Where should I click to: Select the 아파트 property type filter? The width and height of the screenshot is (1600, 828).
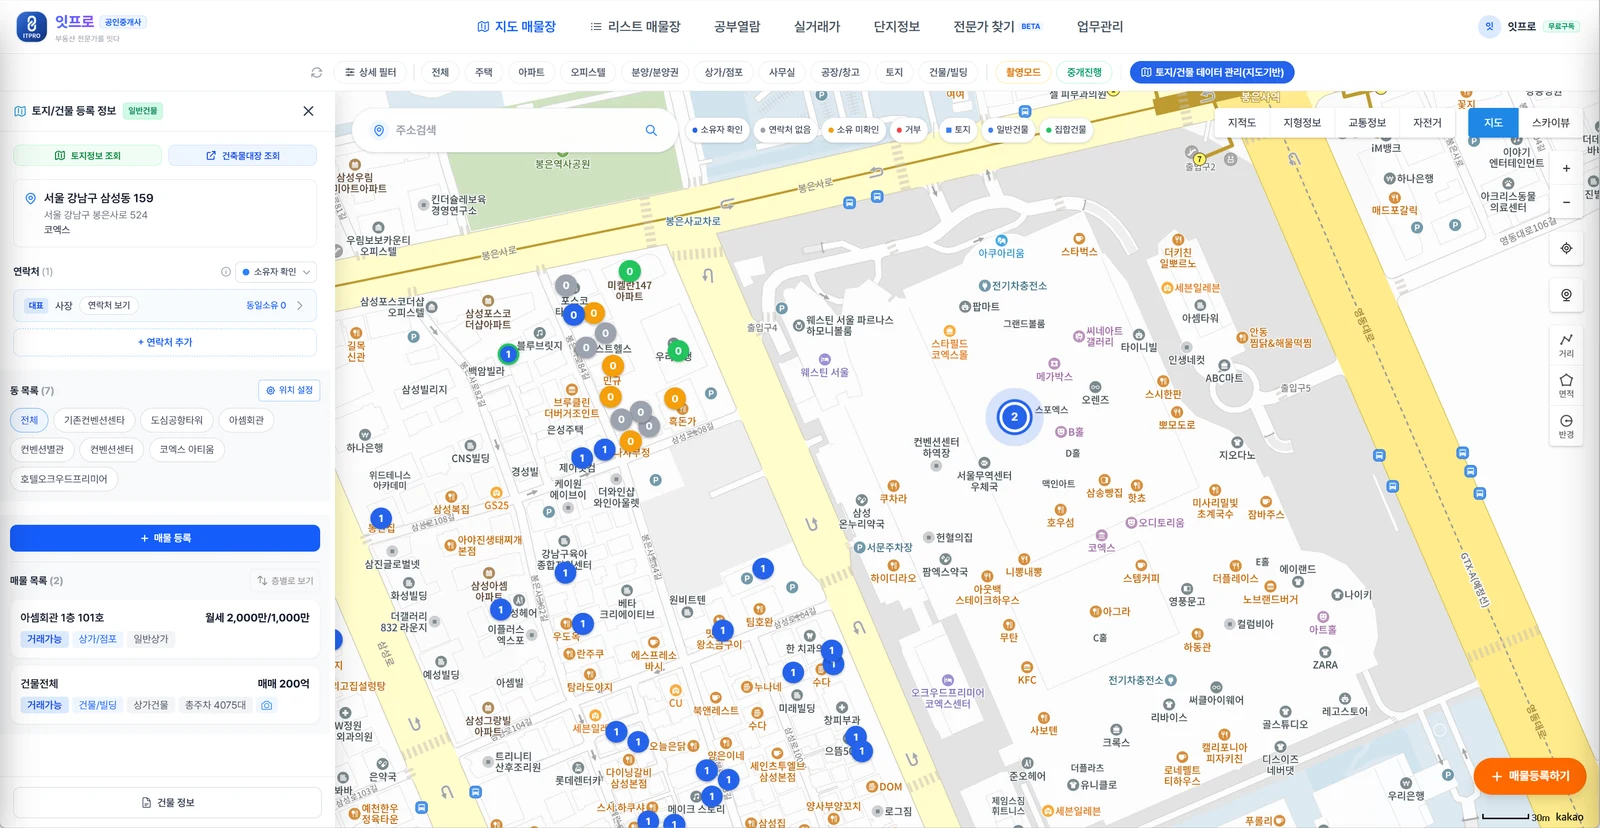click(x=531, y=72)
